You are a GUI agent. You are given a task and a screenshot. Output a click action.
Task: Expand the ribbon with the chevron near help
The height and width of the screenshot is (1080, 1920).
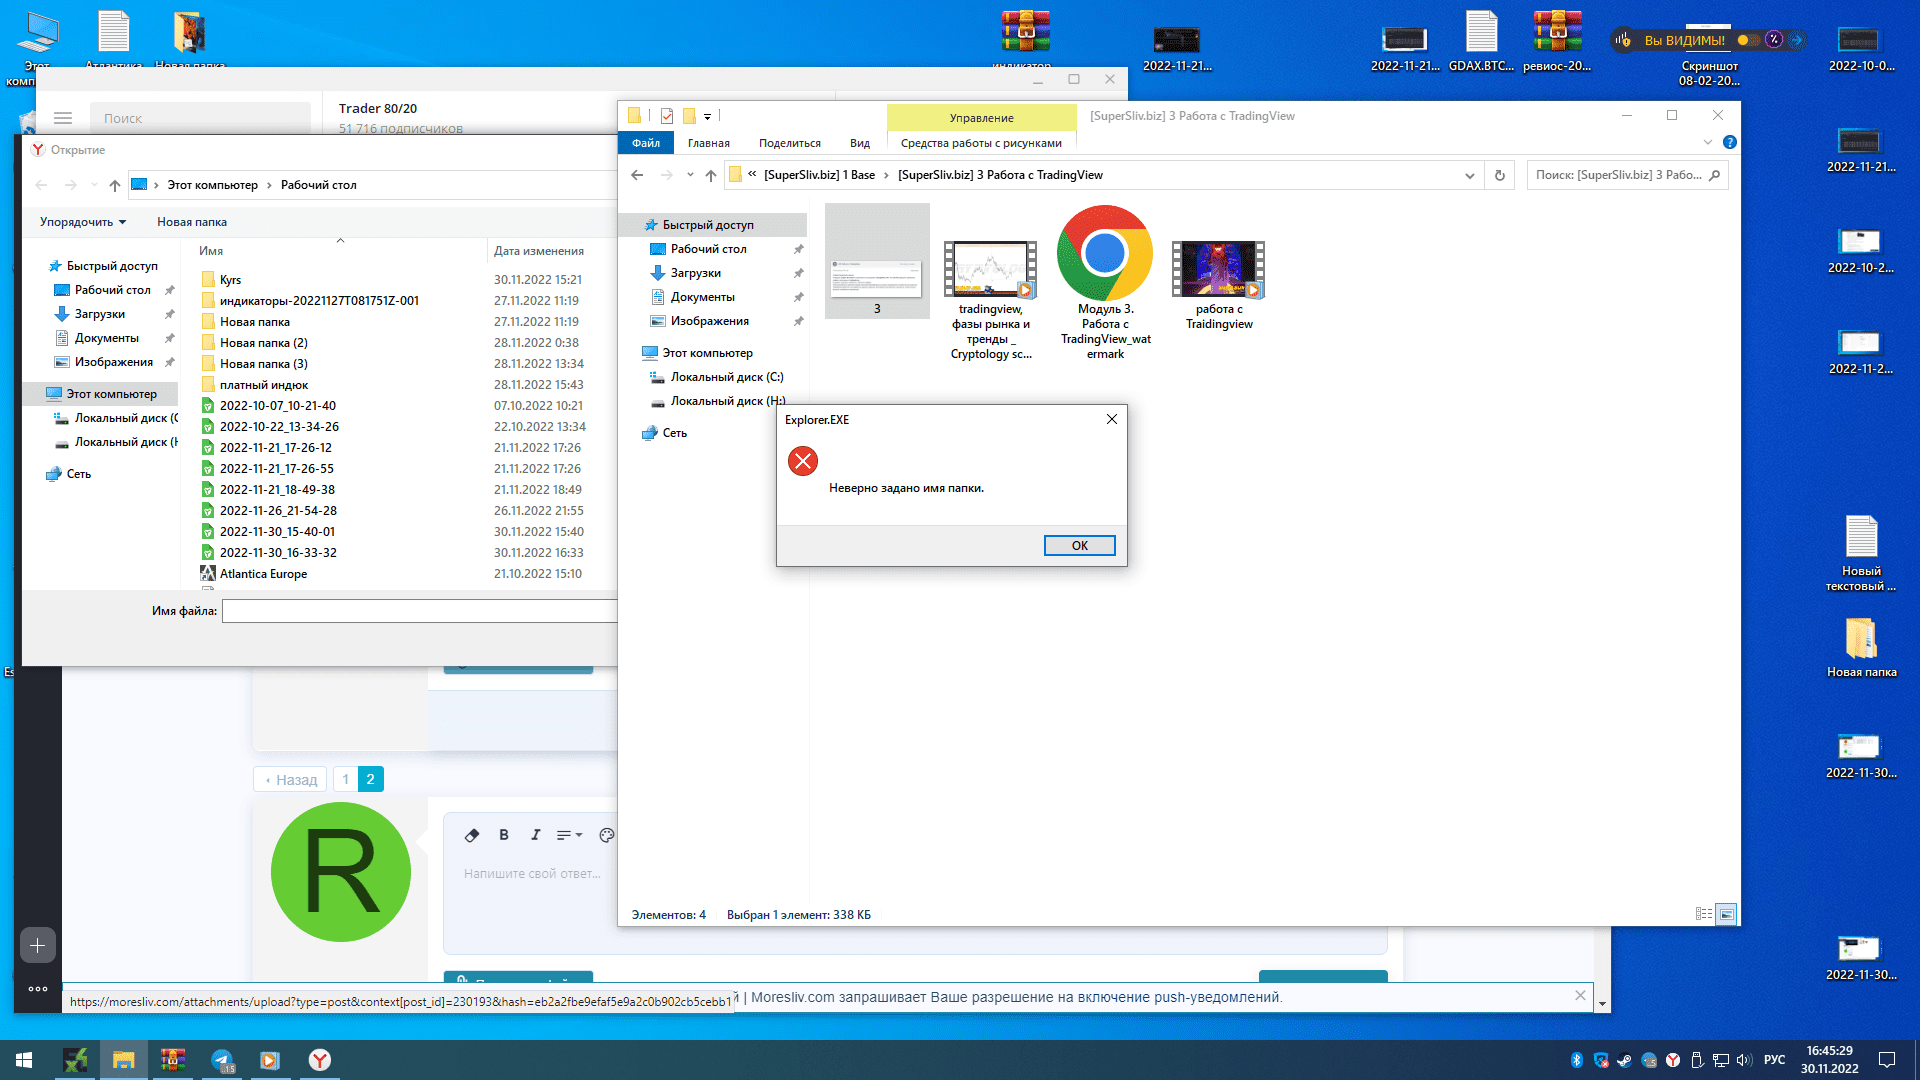[1708, 143]
